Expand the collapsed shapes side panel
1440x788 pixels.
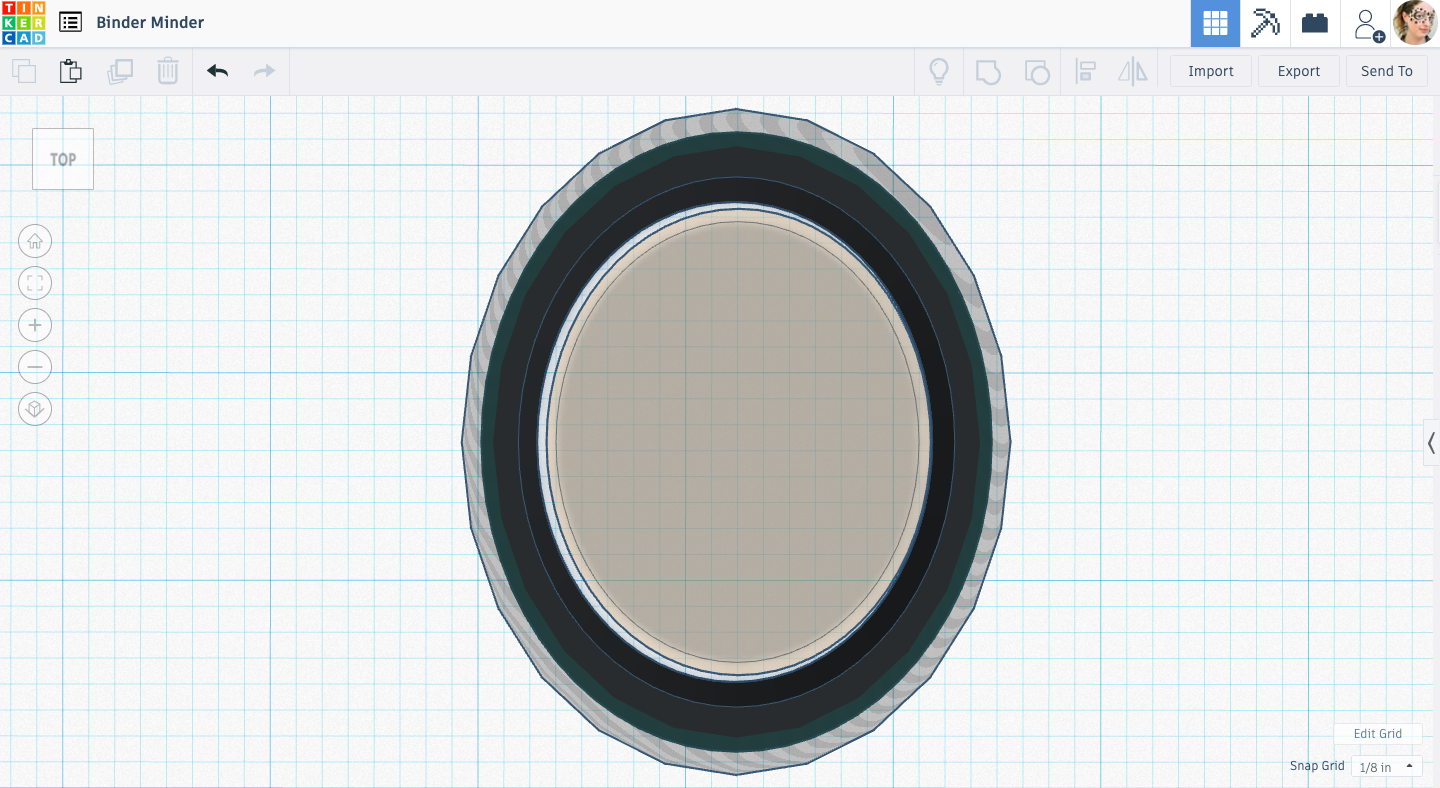[x=1432, y=442]
